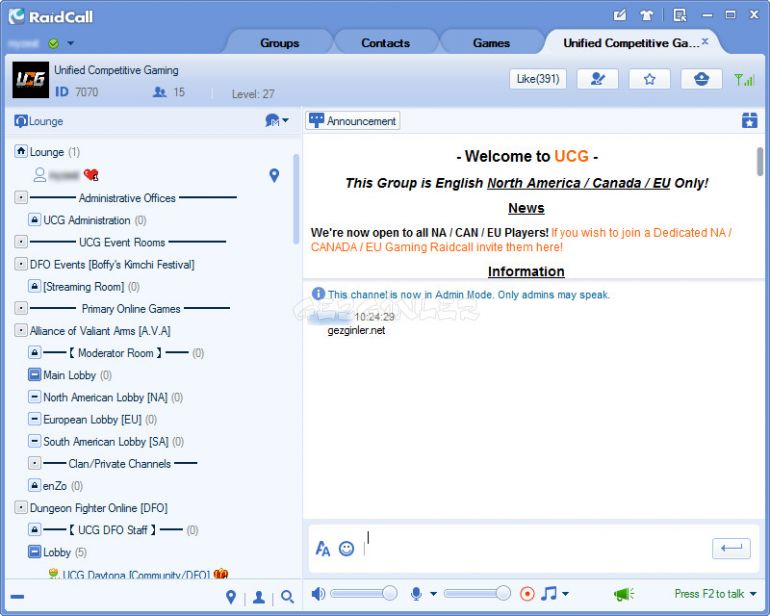Mute the speaker output icon
The height and width of the screenshot is (616, 770).
click(318, 594)
